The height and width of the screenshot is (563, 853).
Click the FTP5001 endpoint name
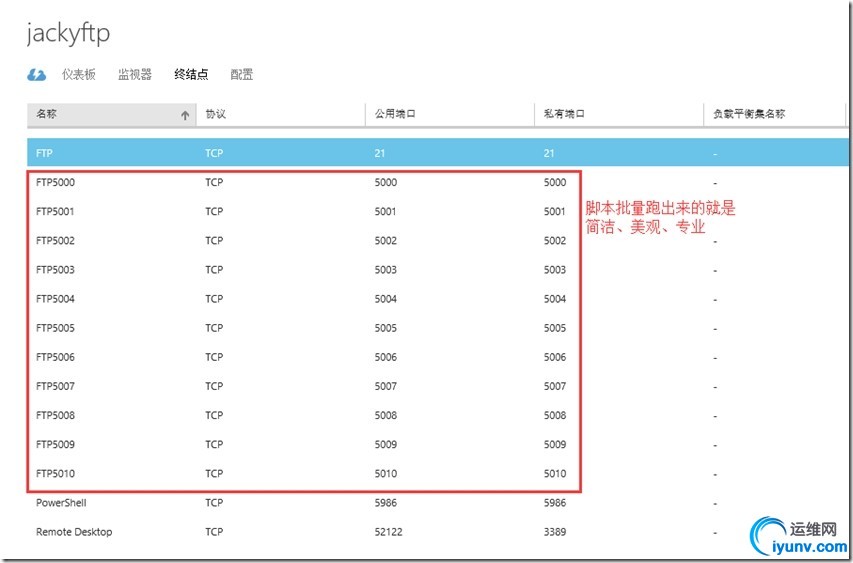click(x=55, y=212)
